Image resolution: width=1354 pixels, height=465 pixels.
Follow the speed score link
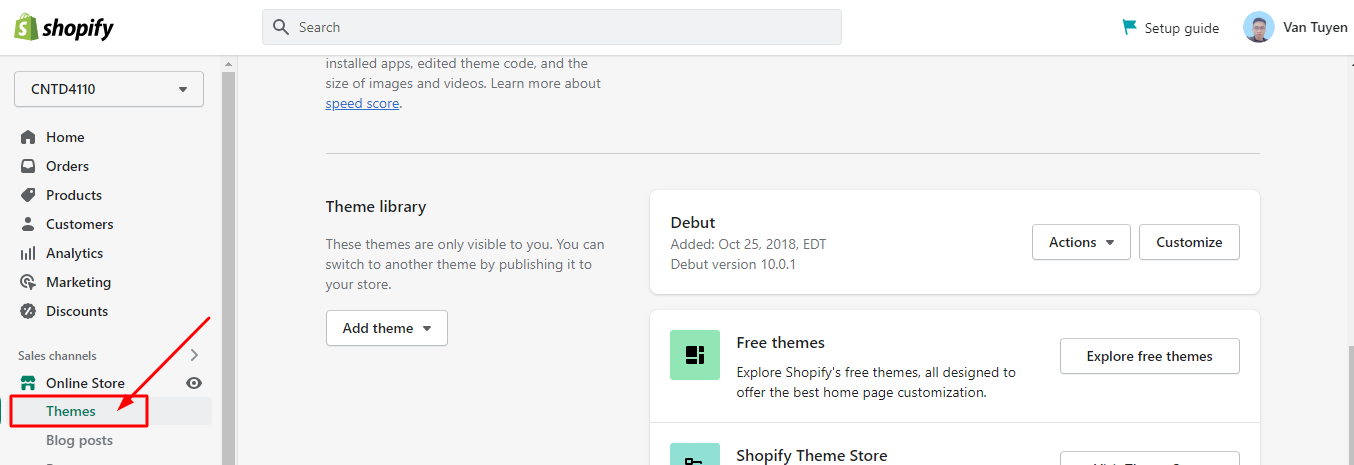click(362, 103)
